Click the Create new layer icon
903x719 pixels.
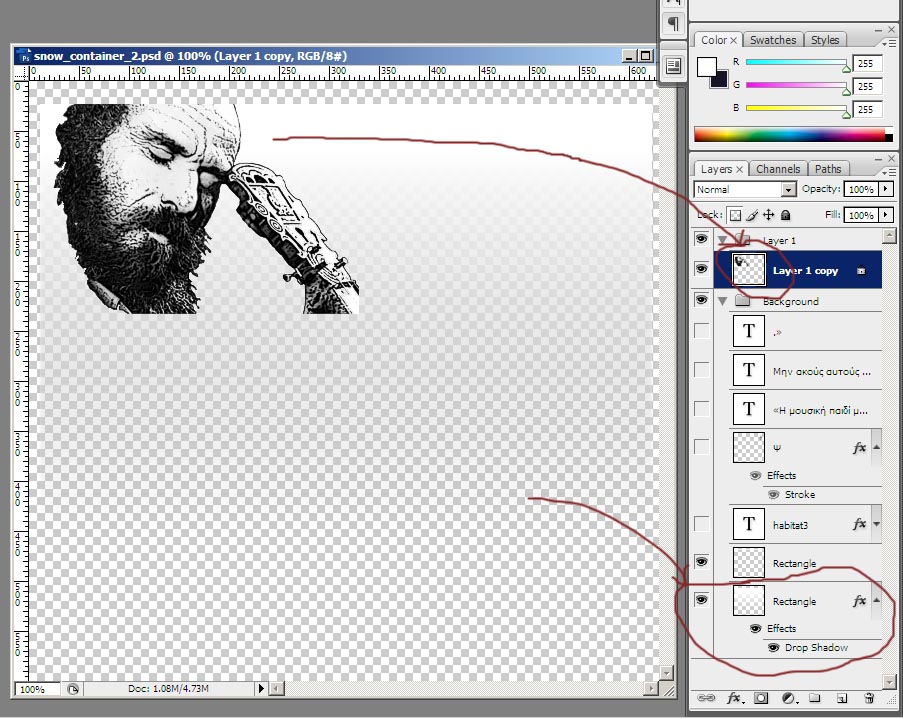pyautogui.click(x=841, y=697)
